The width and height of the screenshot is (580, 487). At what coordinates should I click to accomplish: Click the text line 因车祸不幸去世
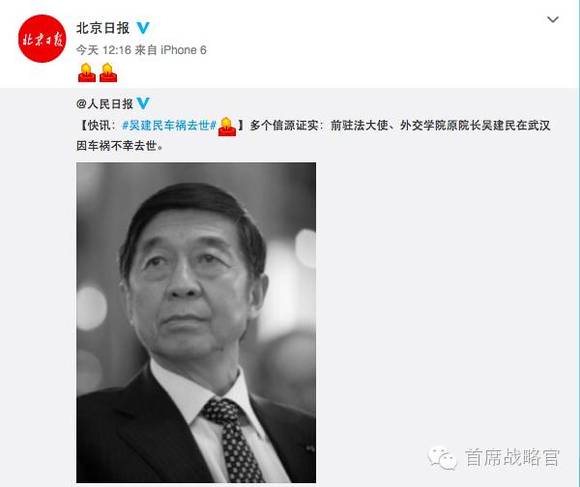[119, 146]
